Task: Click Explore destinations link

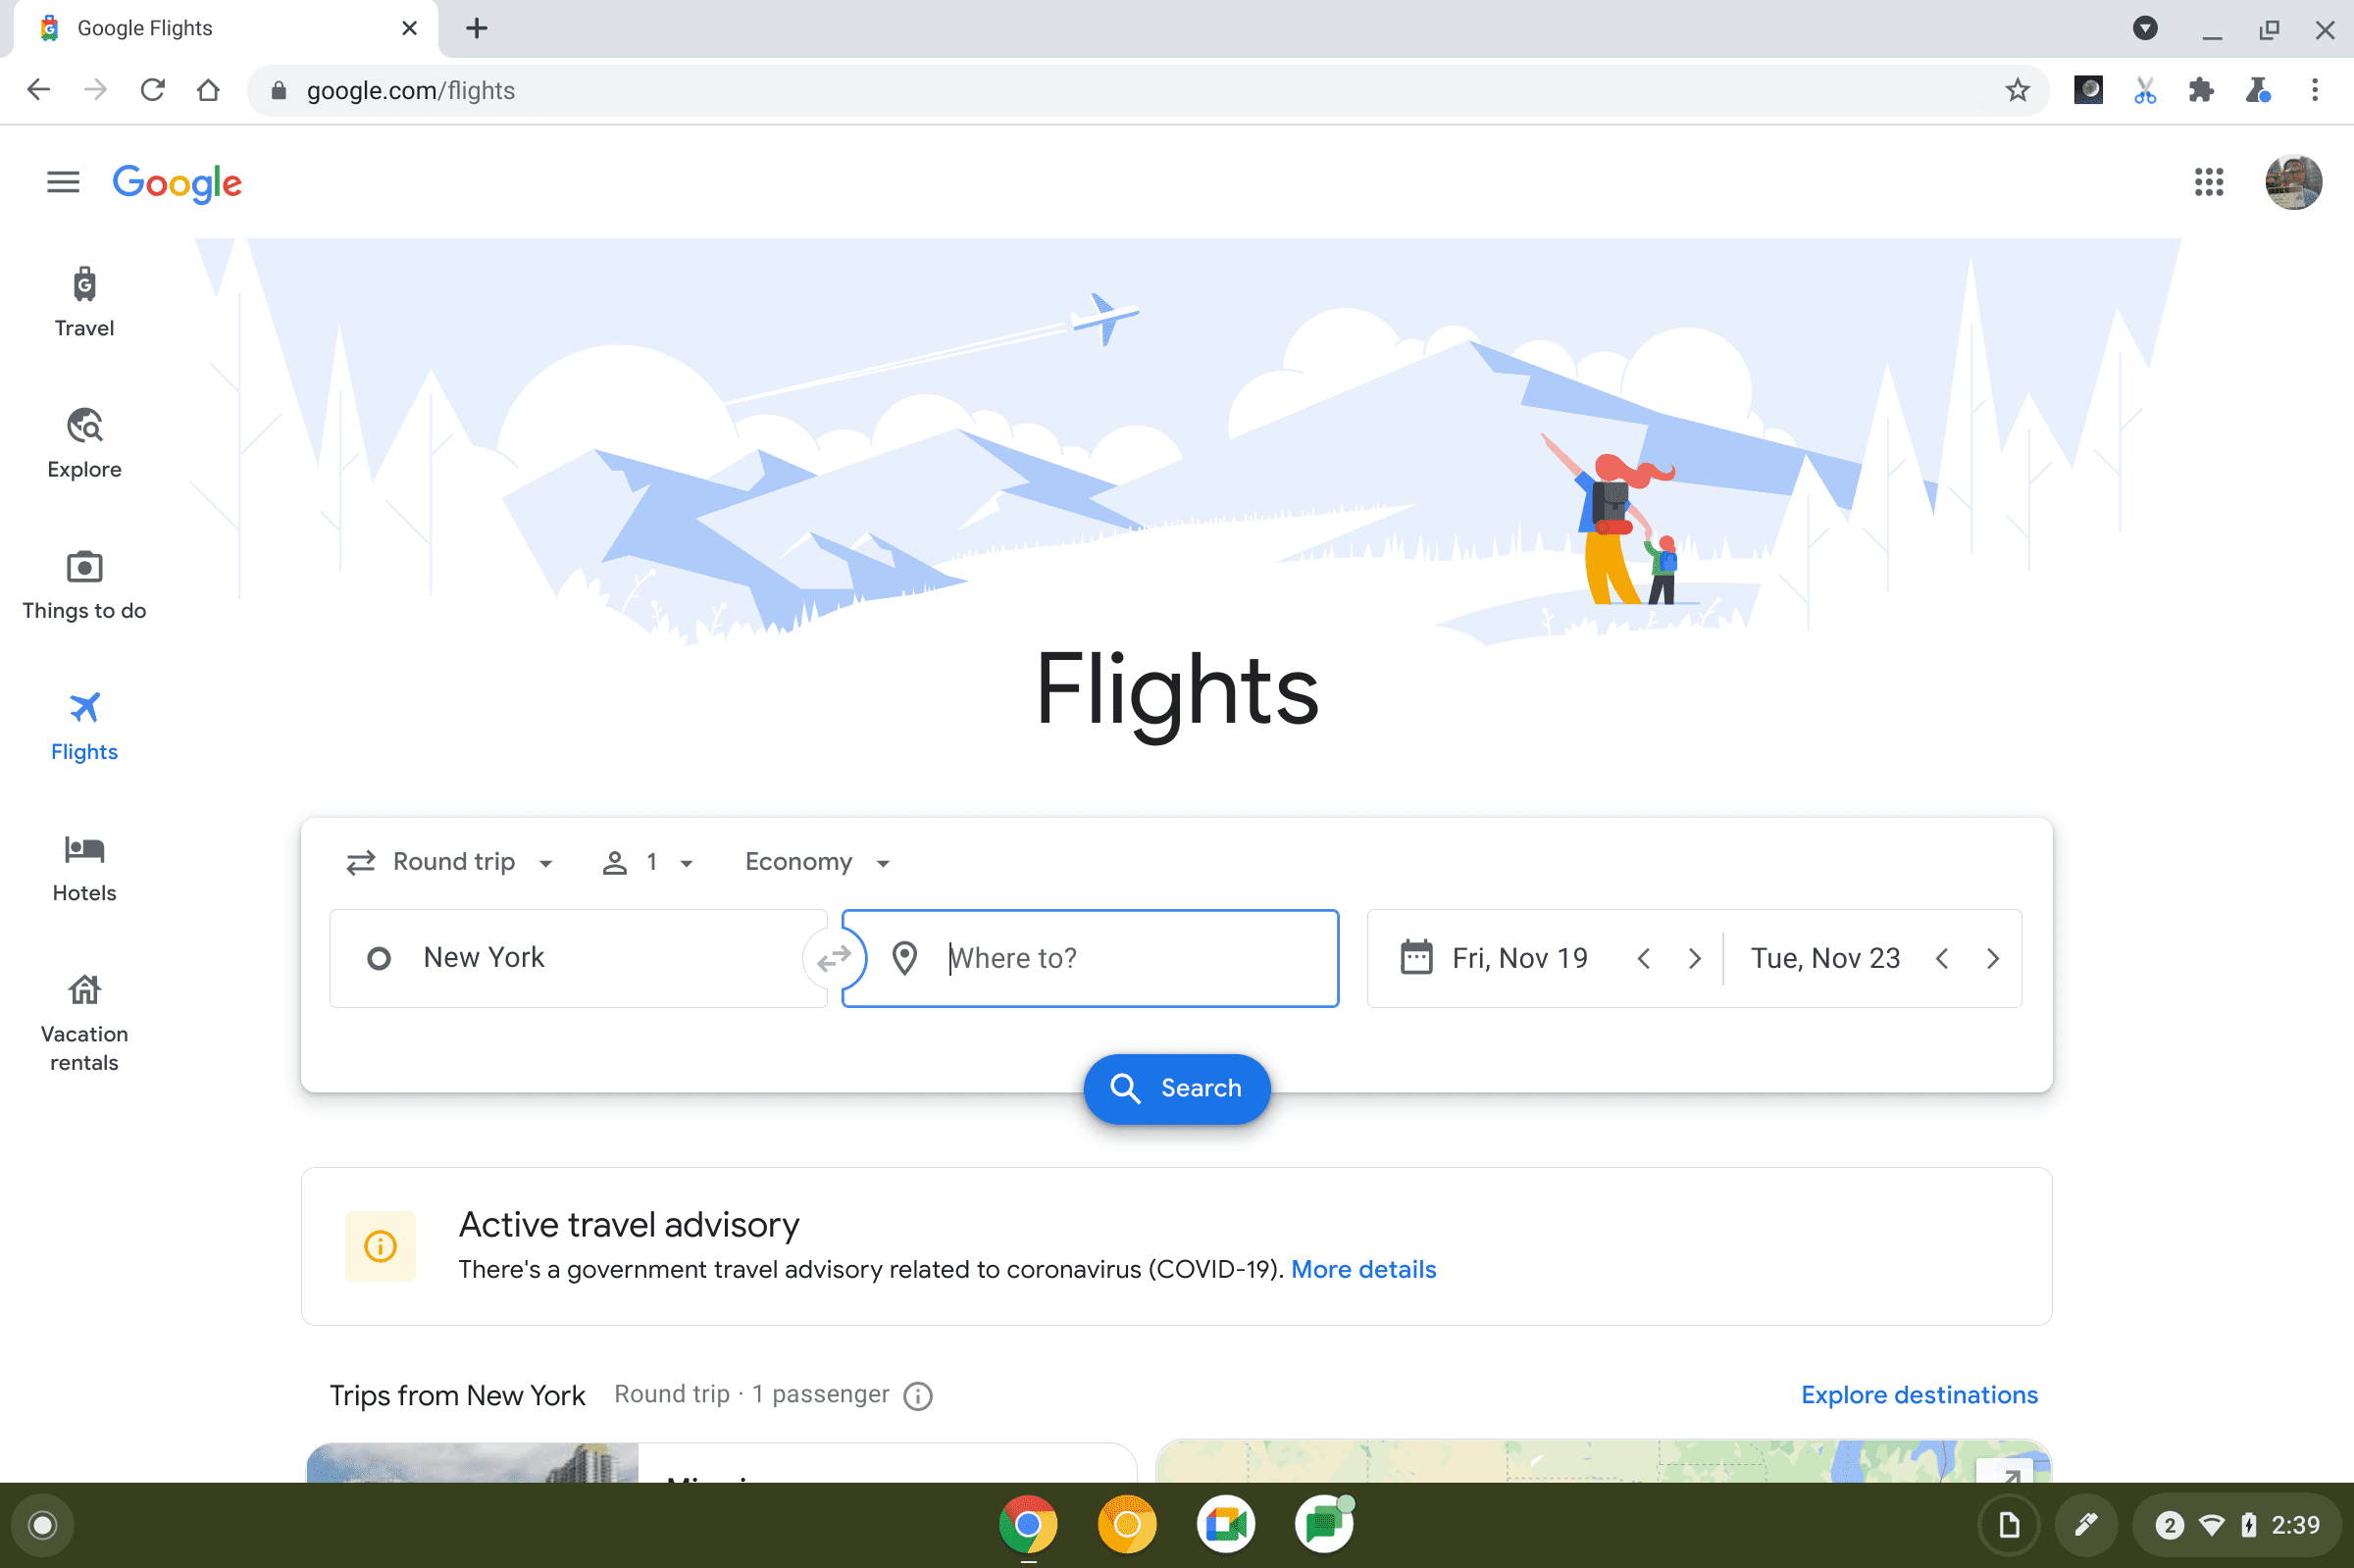Action: (x=1919, y=1394)
